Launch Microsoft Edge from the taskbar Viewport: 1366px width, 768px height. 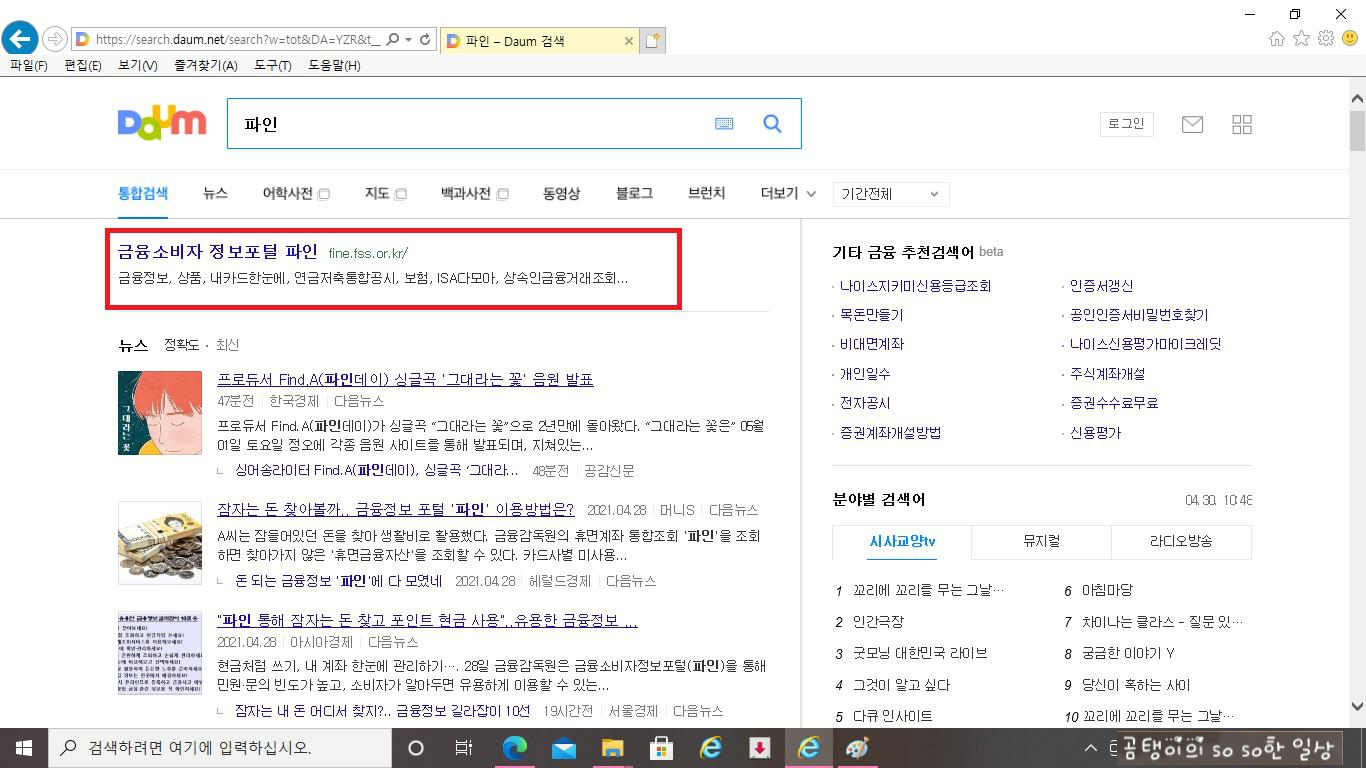514,748
